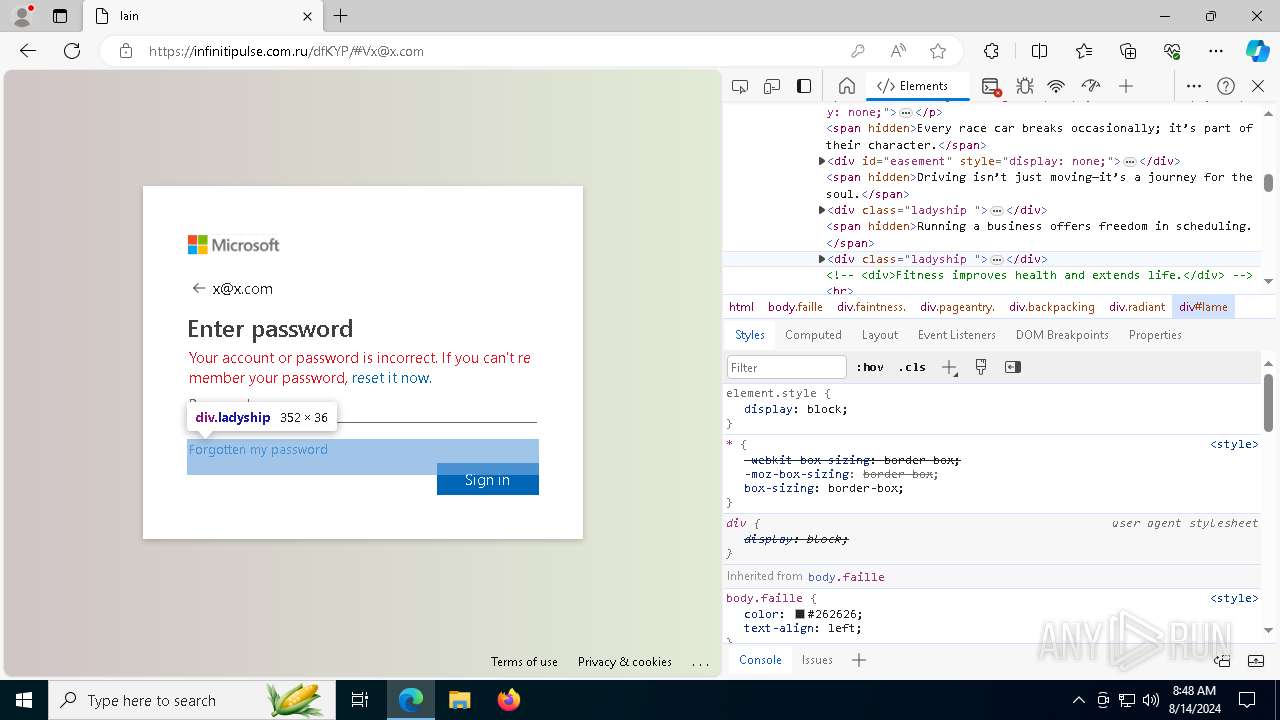Screen dimensions: 1280x720
Task: Open the Copilot icon in Edge toolbar
Action: pyautogui.click(x=1257, y=51)
